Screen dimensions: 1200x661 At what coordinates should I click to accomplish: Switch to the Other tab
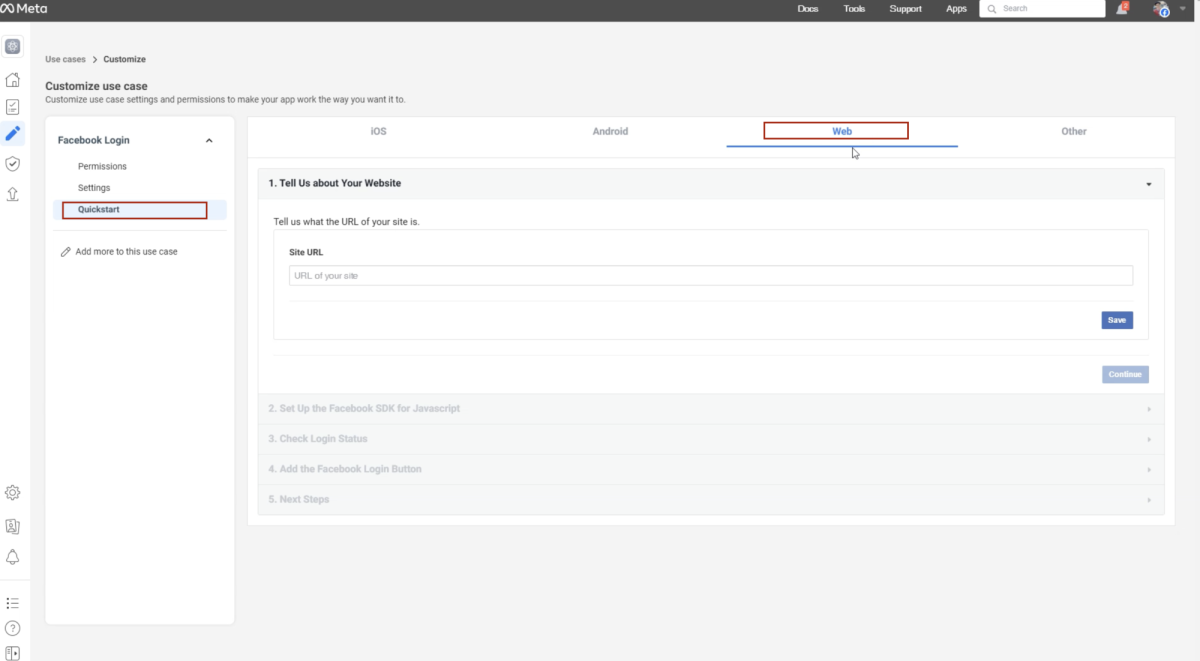pyautogui.click(x=1074, y=131)
